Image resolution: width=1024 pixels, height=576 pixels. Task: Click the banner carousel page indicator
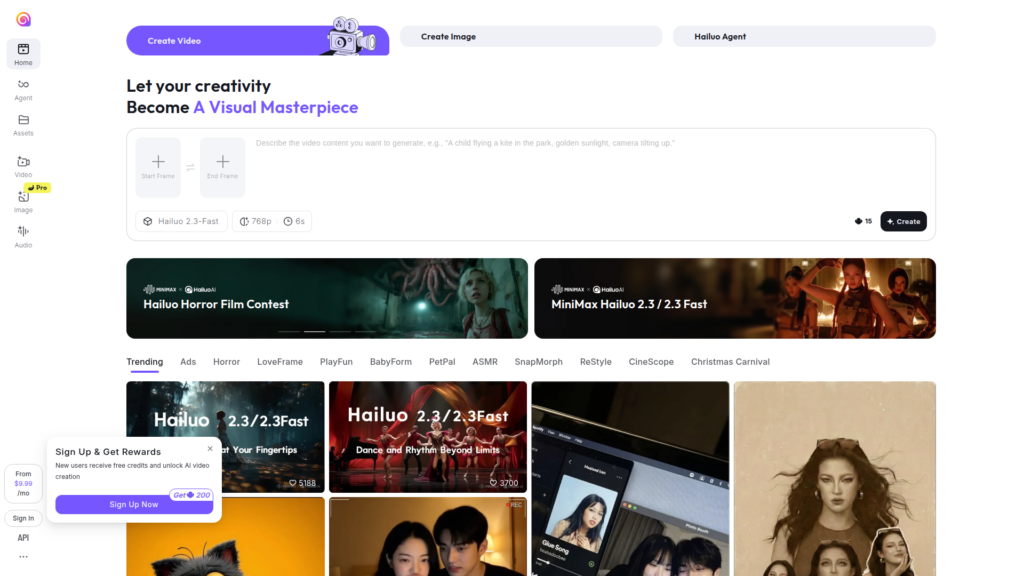point(314,331)
